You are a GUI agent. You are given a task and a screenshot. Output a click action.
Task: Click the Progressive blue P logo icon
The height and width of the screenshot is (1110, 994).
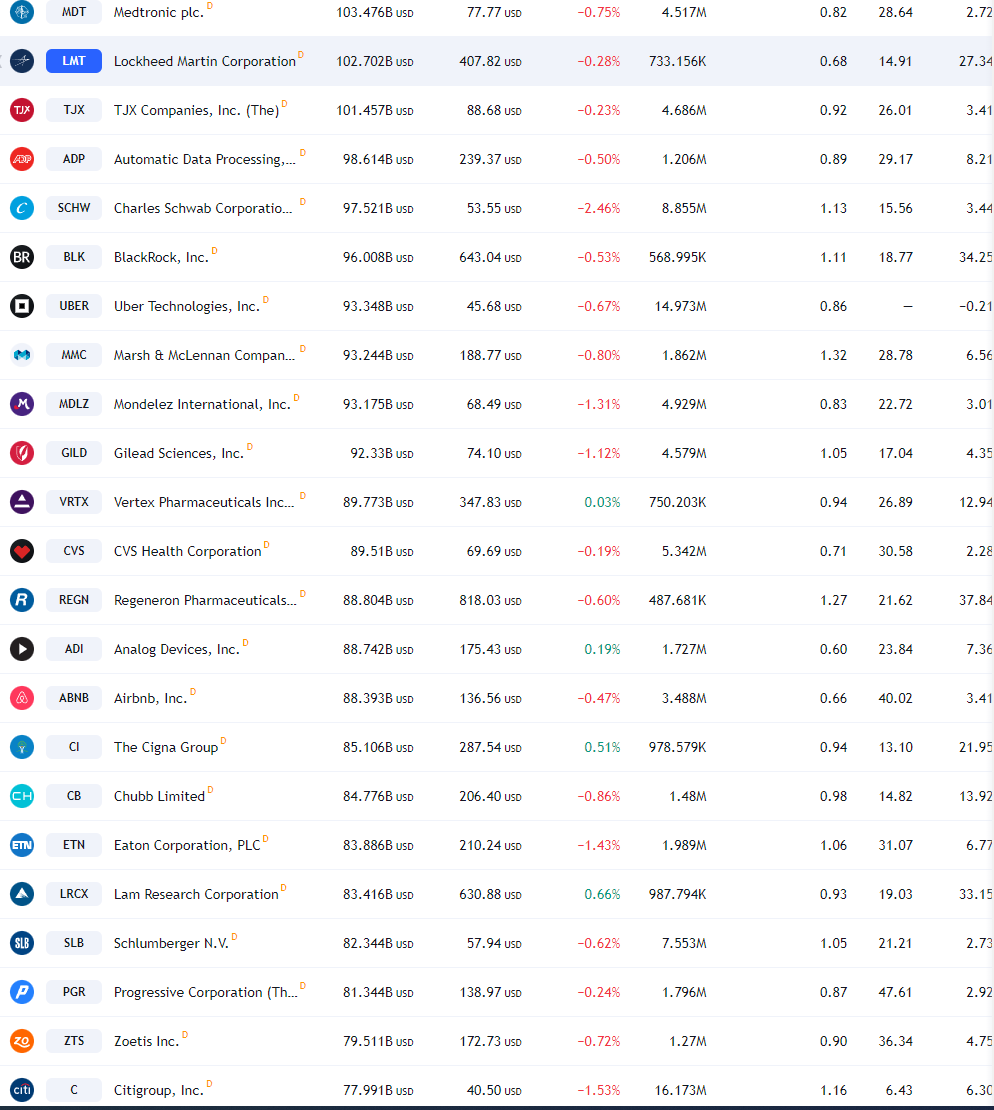pos(22,992)
